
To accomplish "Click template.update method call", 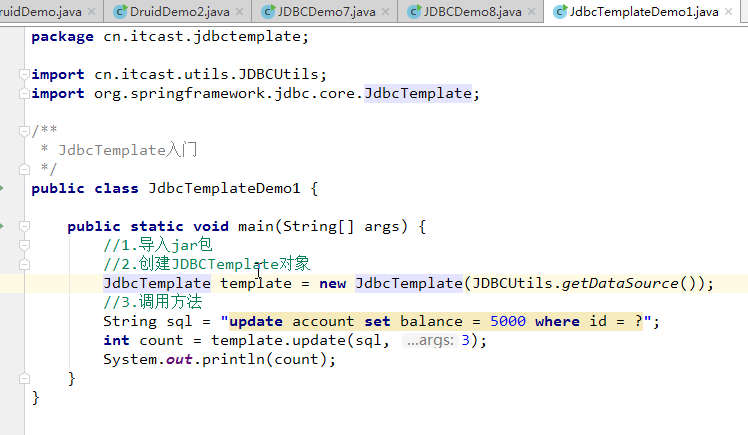I will pyautogui.click(x=279, y=341).
